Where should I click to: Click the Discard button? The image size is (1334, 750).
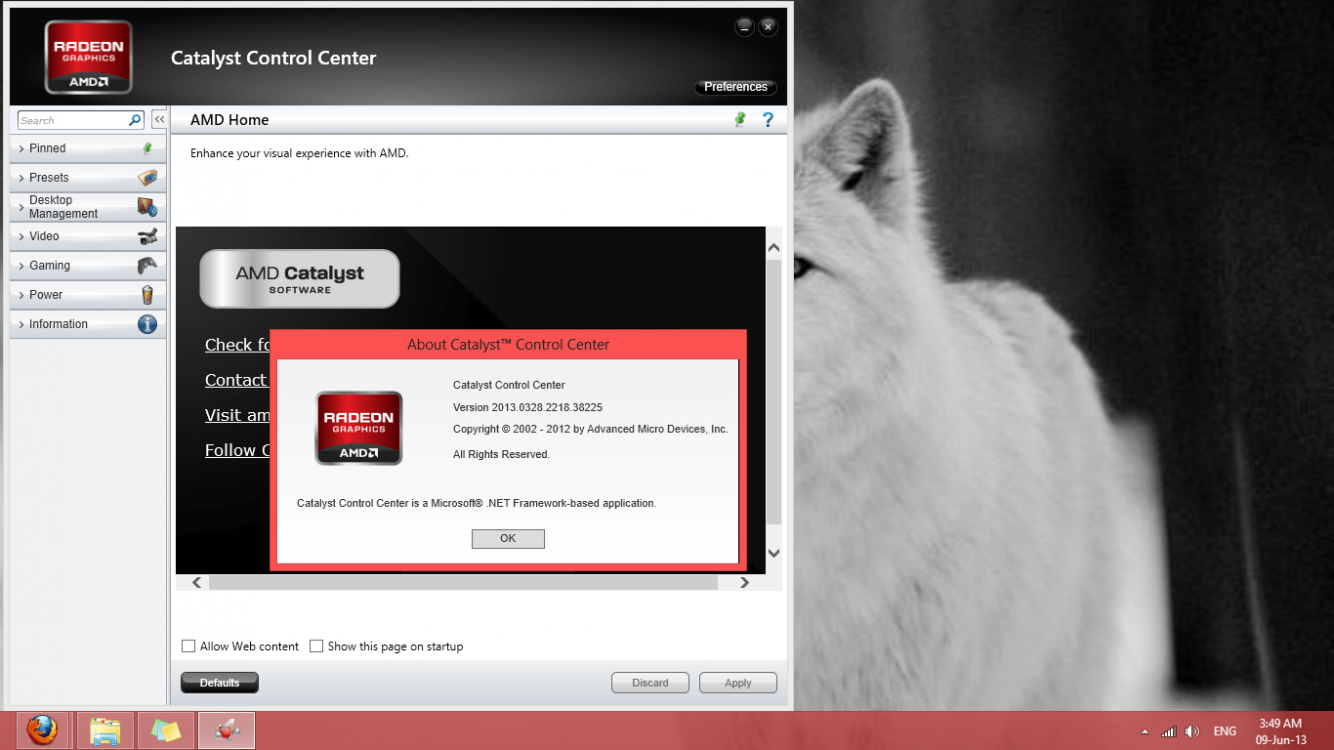650,683
